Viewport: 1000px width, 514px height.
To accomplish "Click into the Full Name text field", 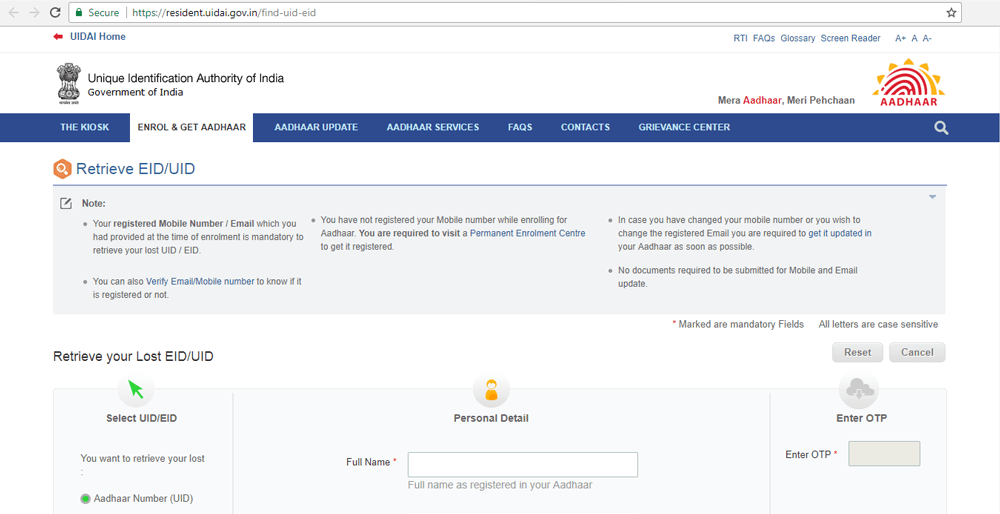I will coord(522,464).
